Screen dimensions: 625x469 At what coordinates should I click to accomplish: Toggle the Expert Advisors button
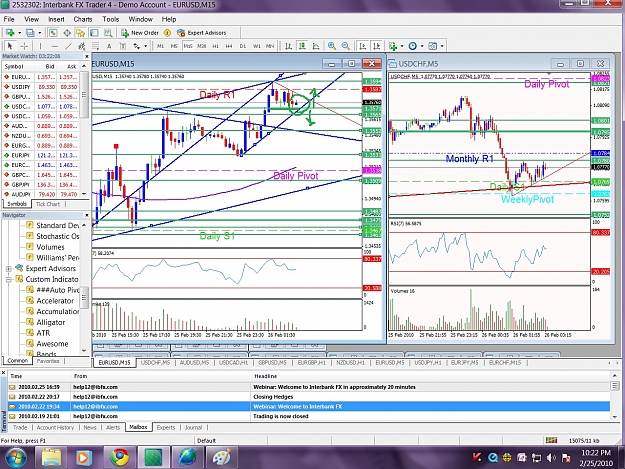(x=202, y=33)
